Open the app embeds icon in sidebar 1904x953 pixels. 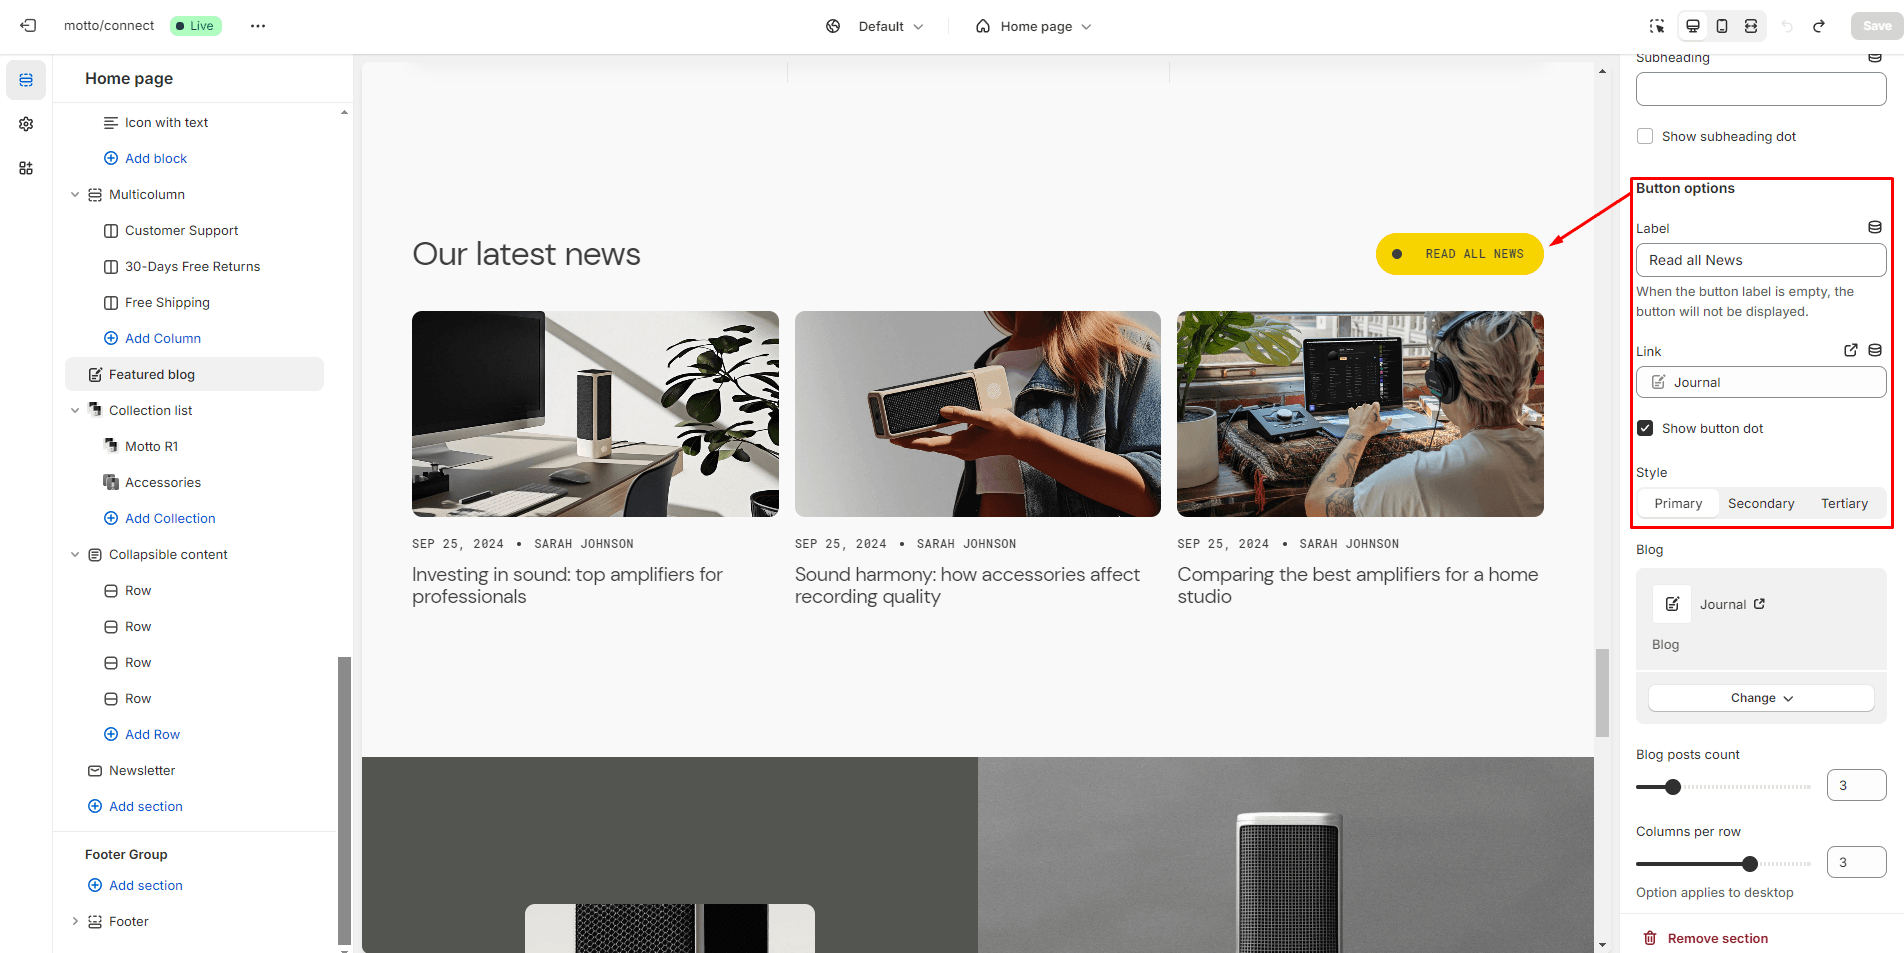coord(26,168)
